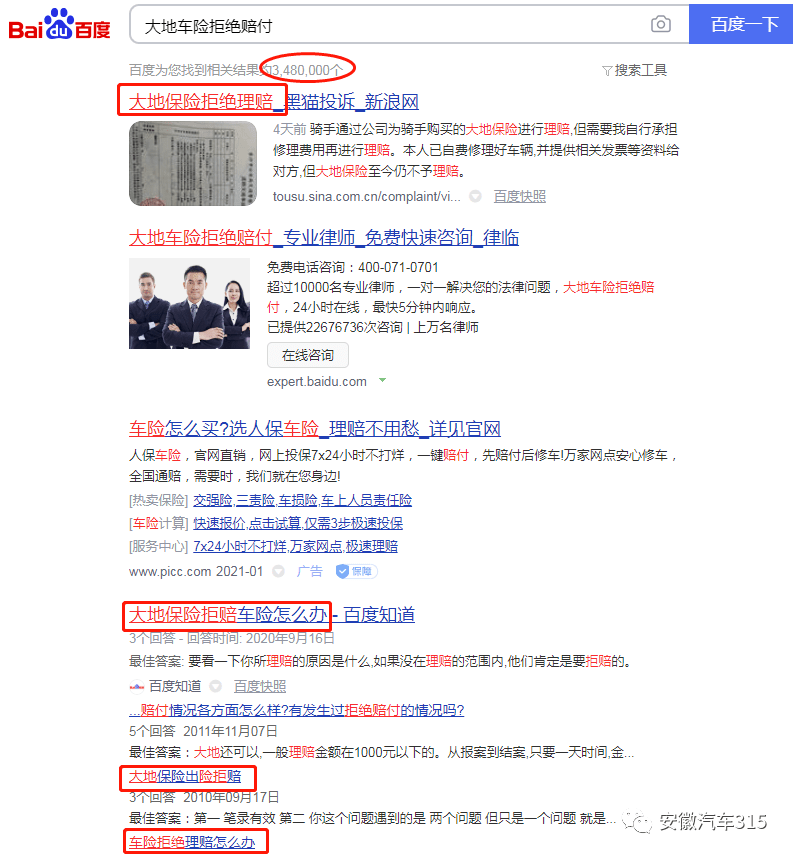The width and height of the screenshot is (793, 856).
Task: Click the 百度知道 source icon
Action: (136, 686)
